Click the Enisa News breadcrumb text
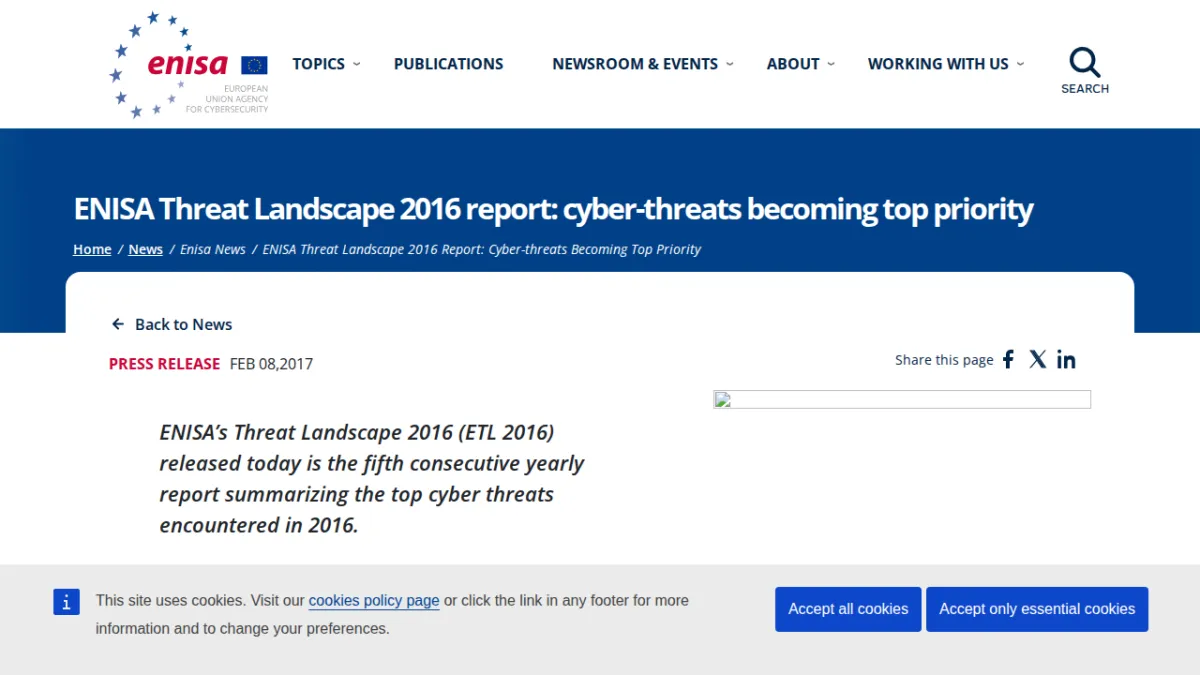The image size is (1200, 675). (x=213, y=250)
